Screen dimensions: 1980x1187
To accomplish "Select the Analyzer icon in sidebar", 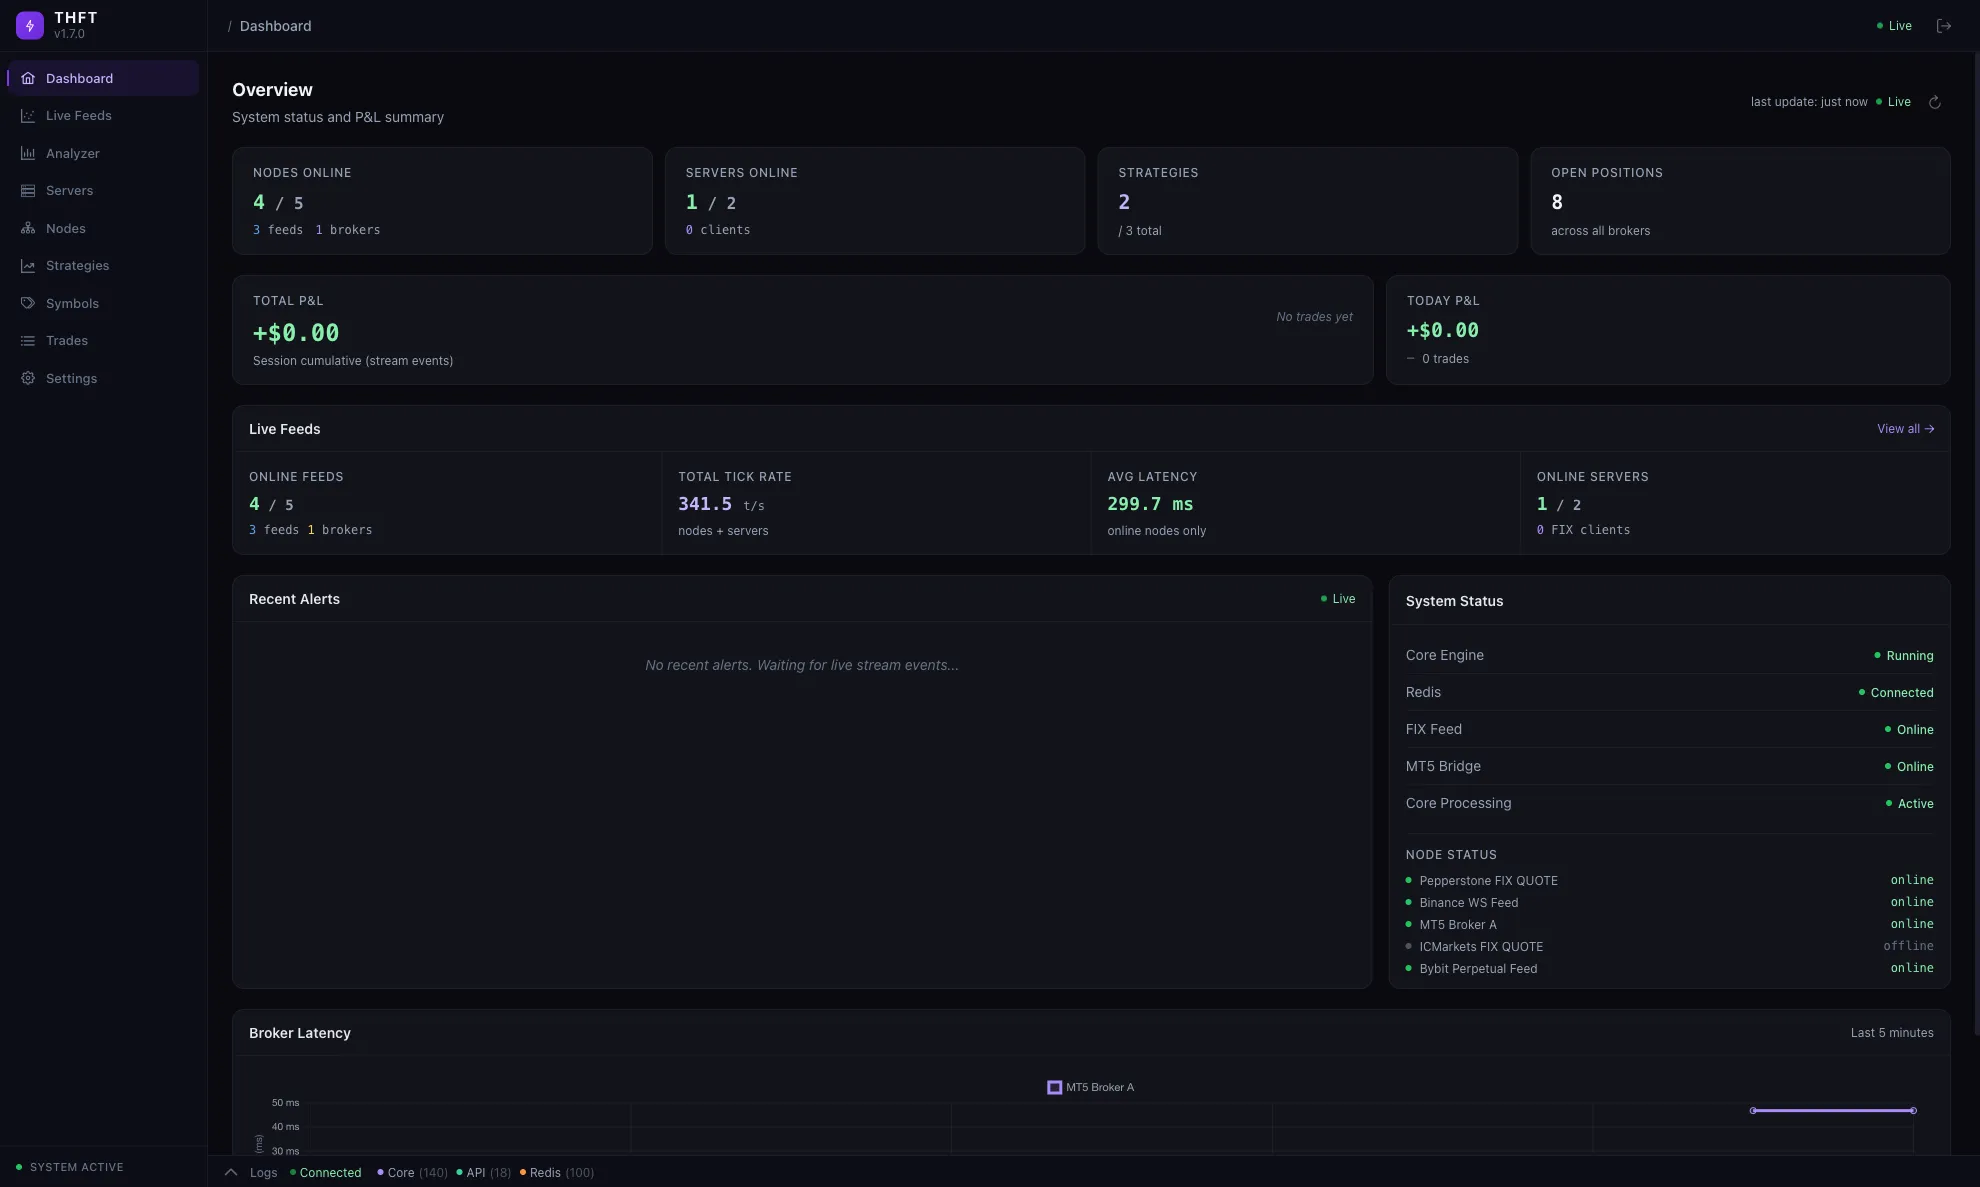I will tap(29, 153).
